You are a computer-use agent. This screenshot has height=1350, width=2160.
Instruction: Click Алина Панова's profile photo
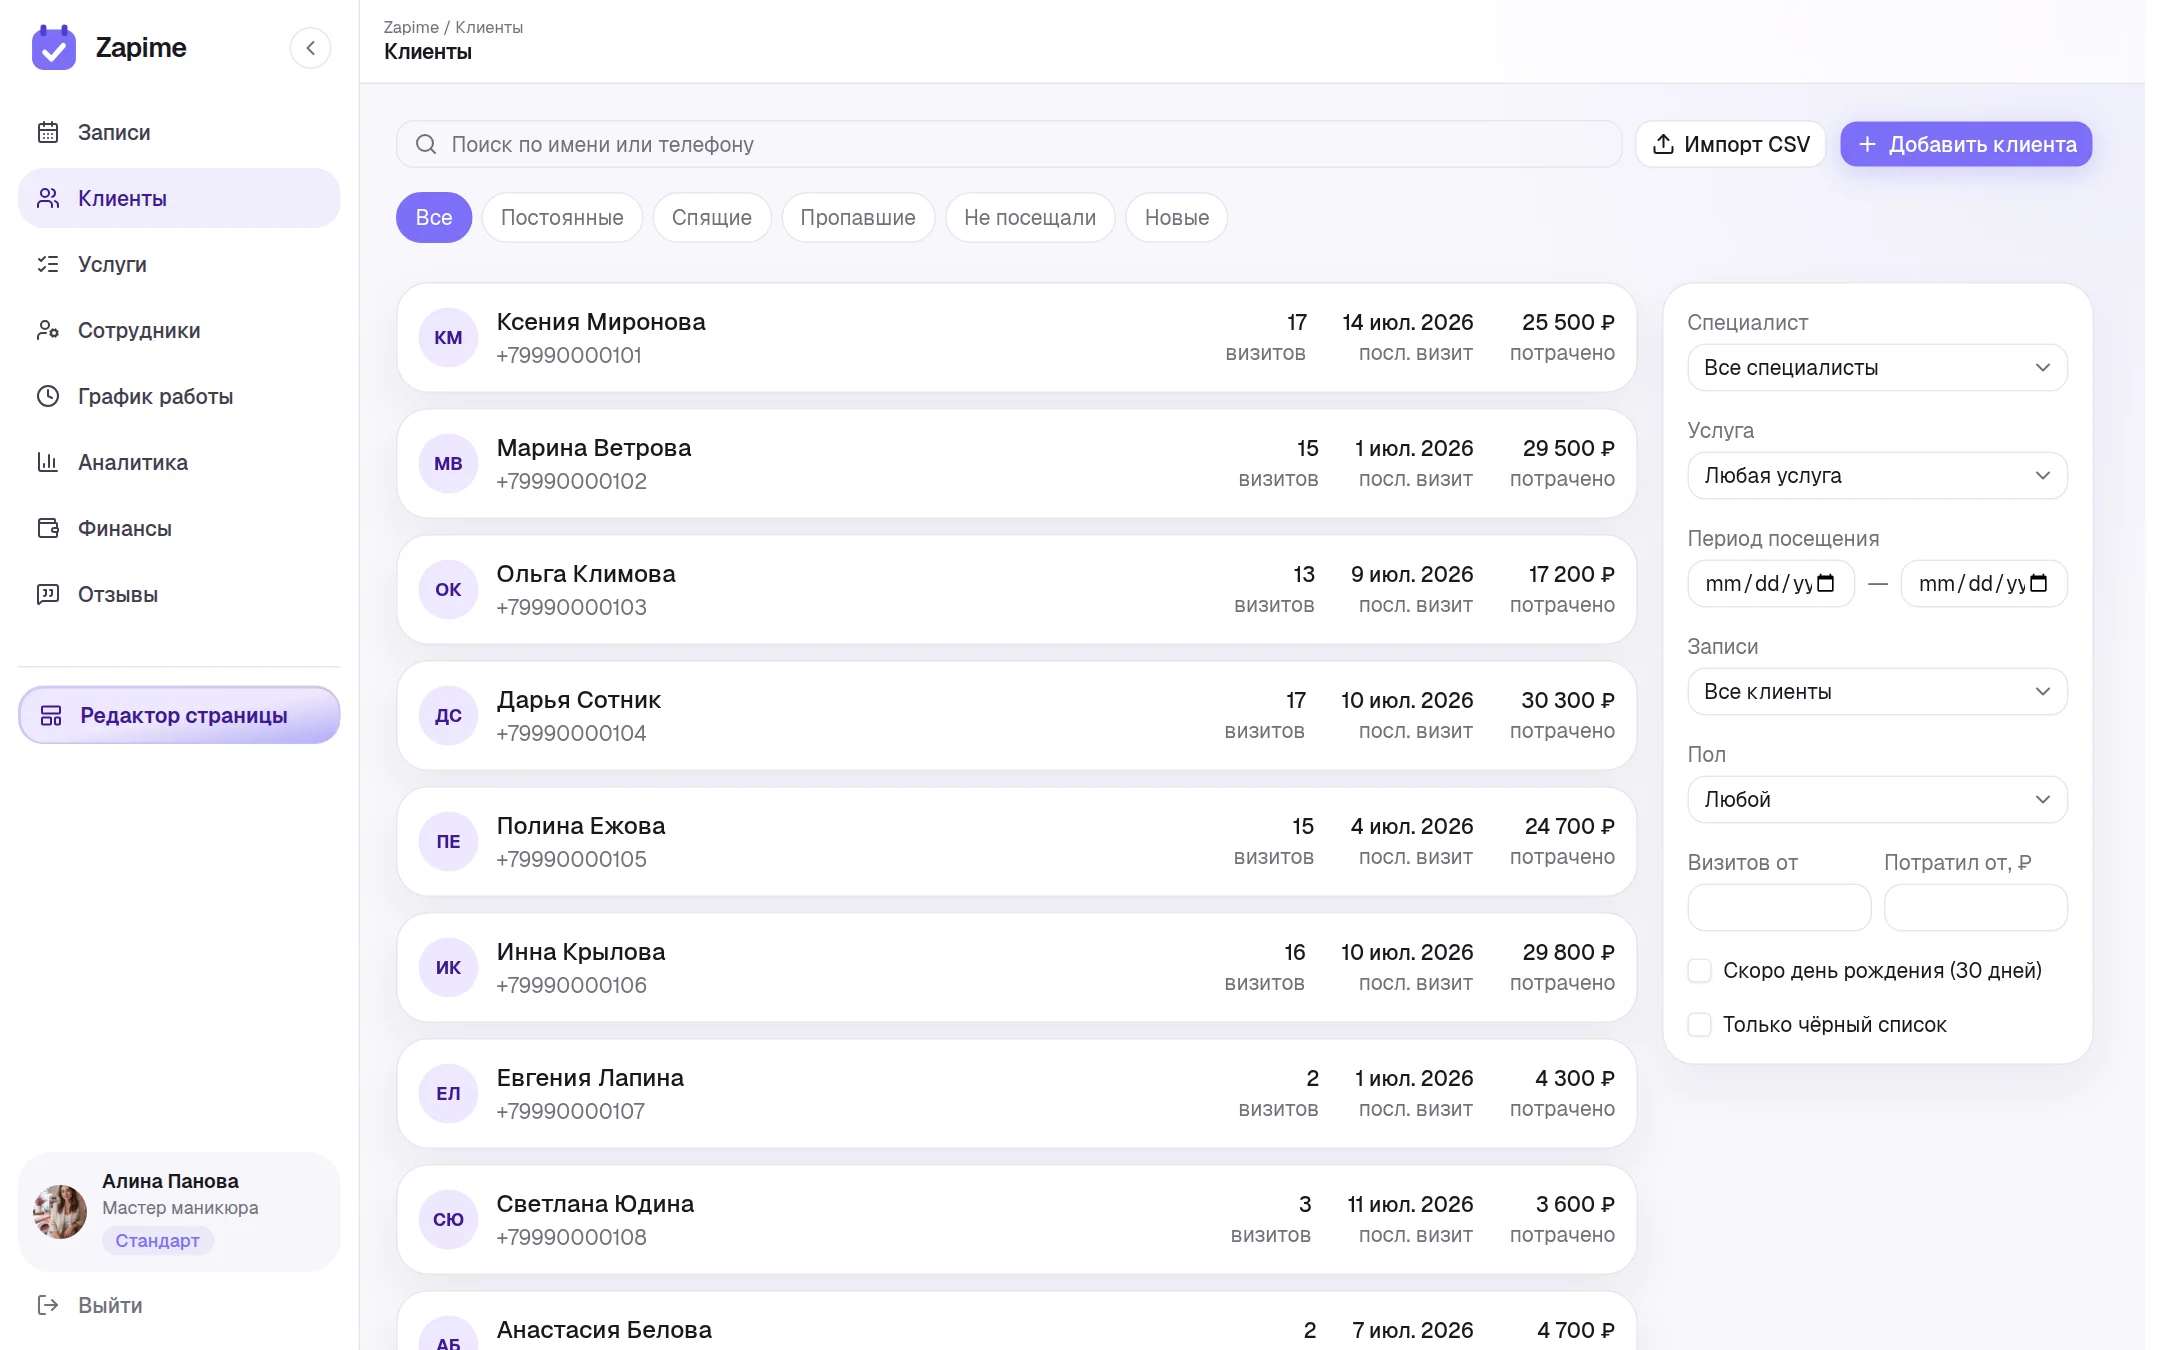pos(60,1212)
